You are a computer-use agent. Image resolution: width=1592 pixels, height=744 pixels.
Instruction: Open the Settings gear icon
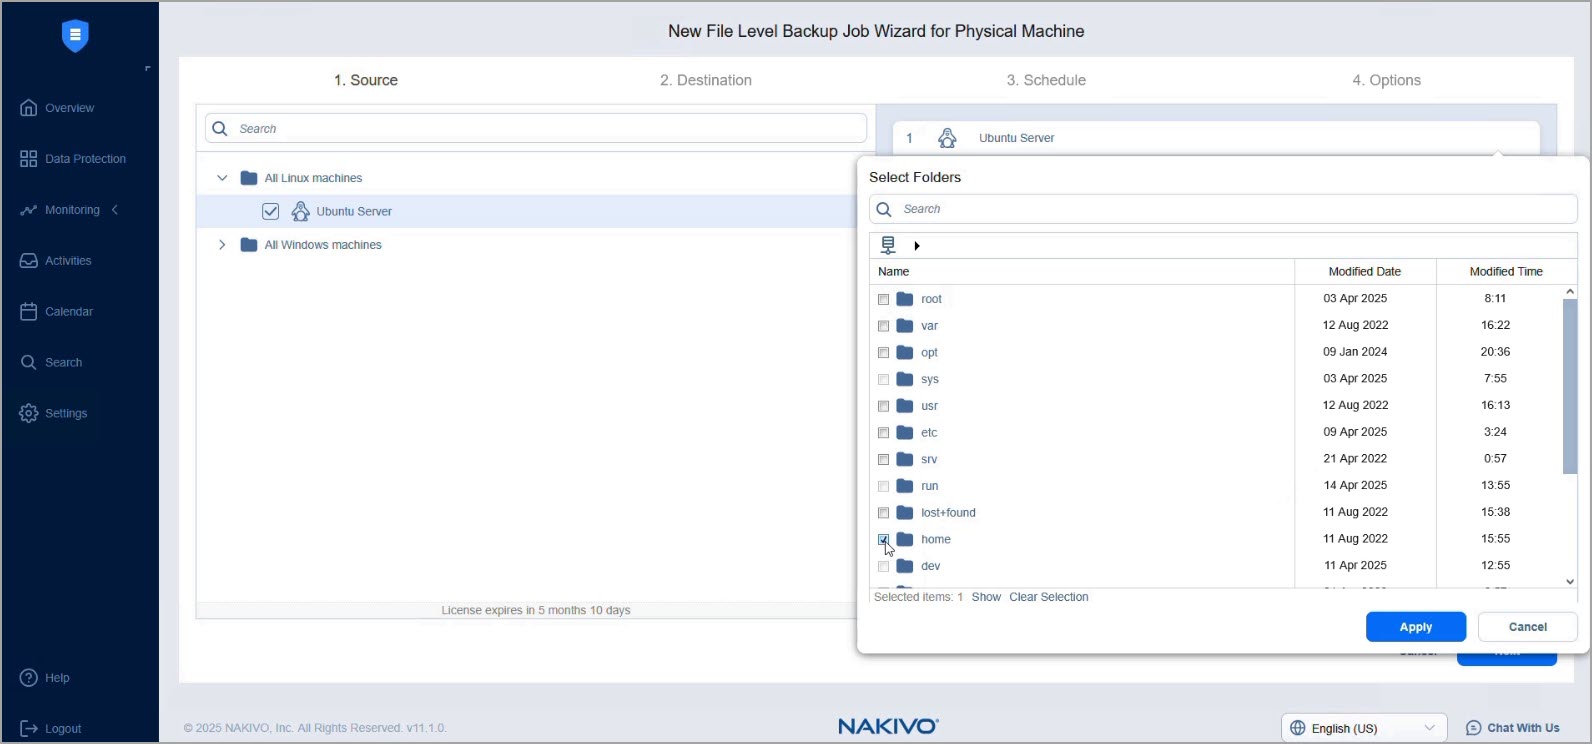(28, 413)
